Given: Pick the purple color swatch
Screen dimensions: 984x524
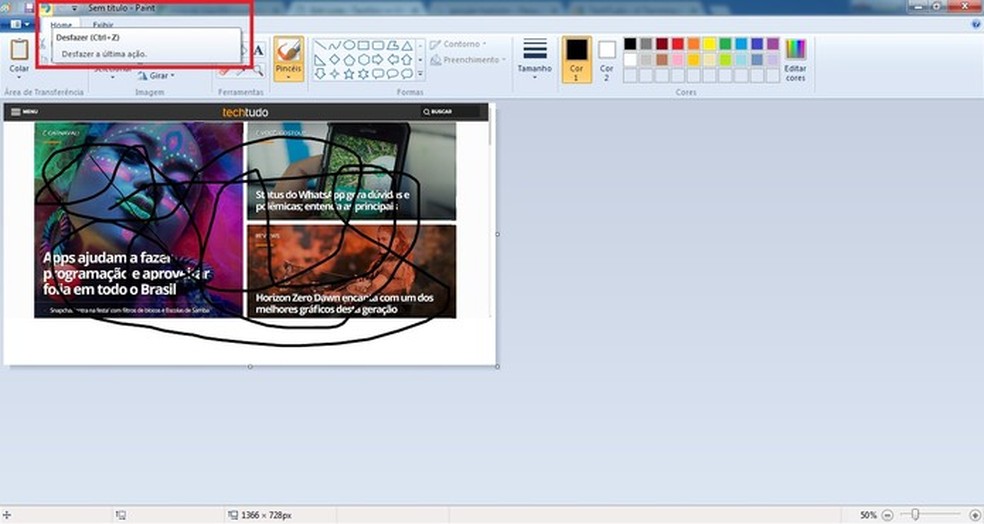Looking at the screenshot, I should pos(773,44).
